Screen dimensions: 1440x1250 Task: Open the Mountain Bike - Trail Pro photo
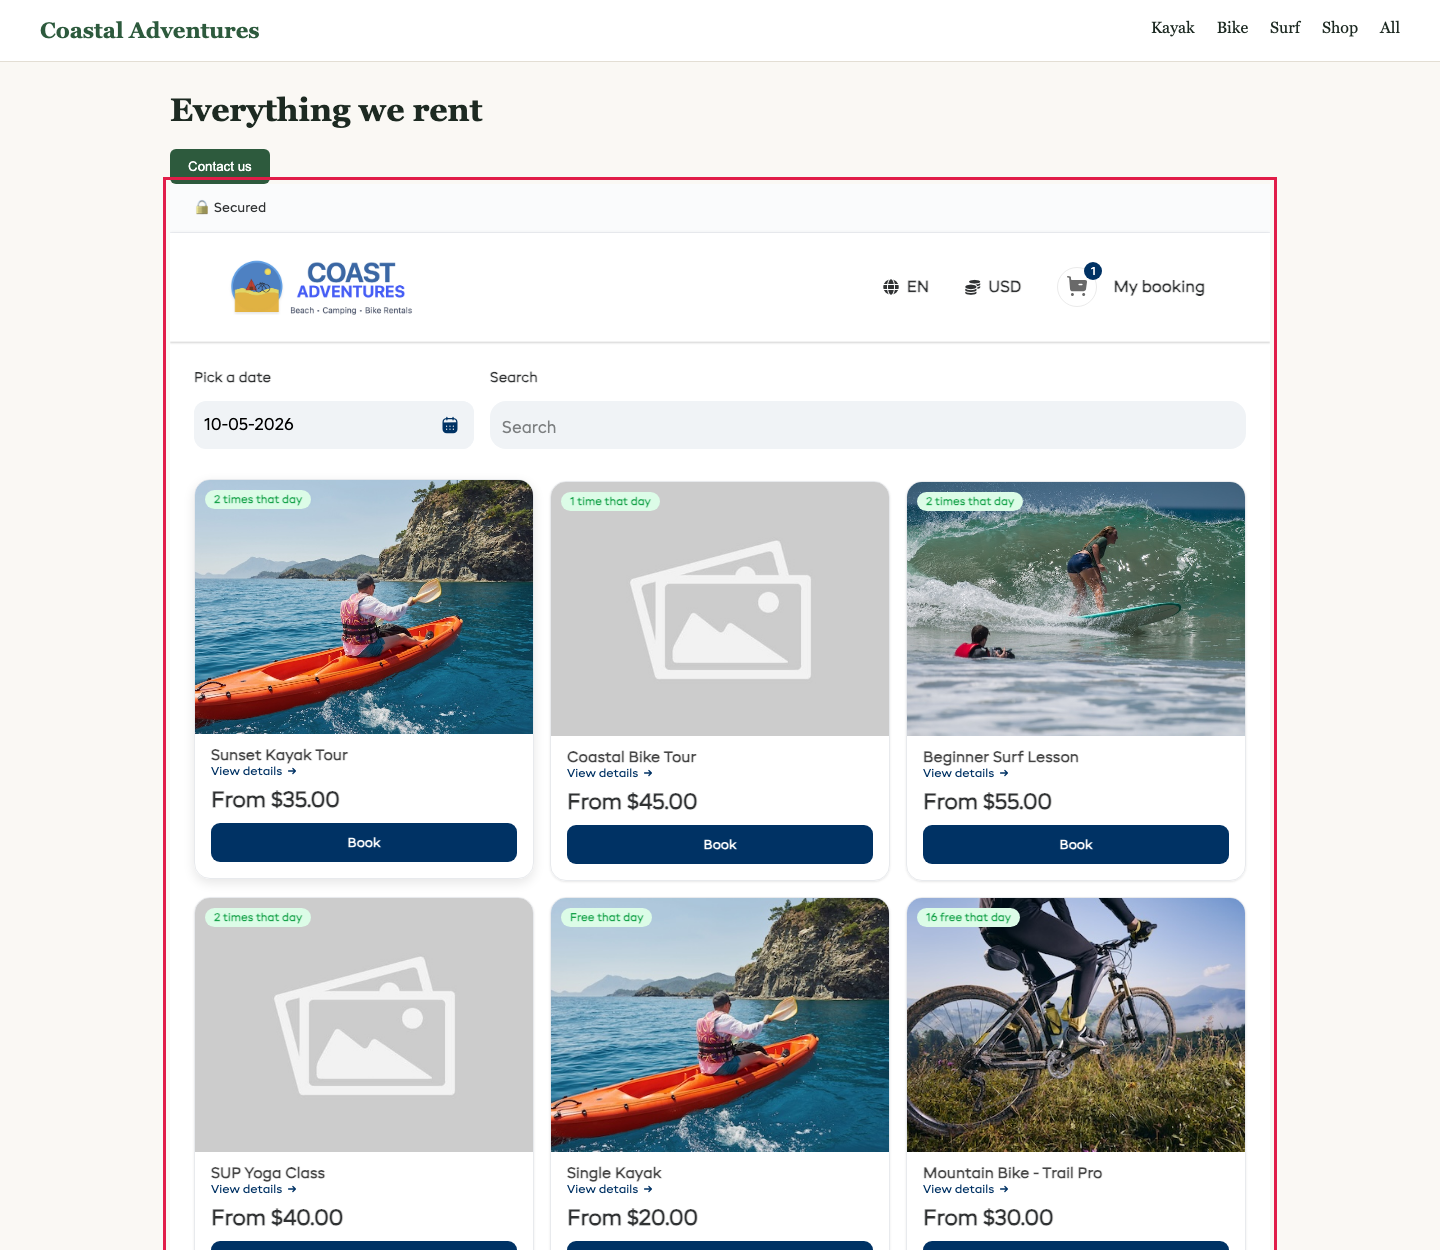point(1076,1025)
